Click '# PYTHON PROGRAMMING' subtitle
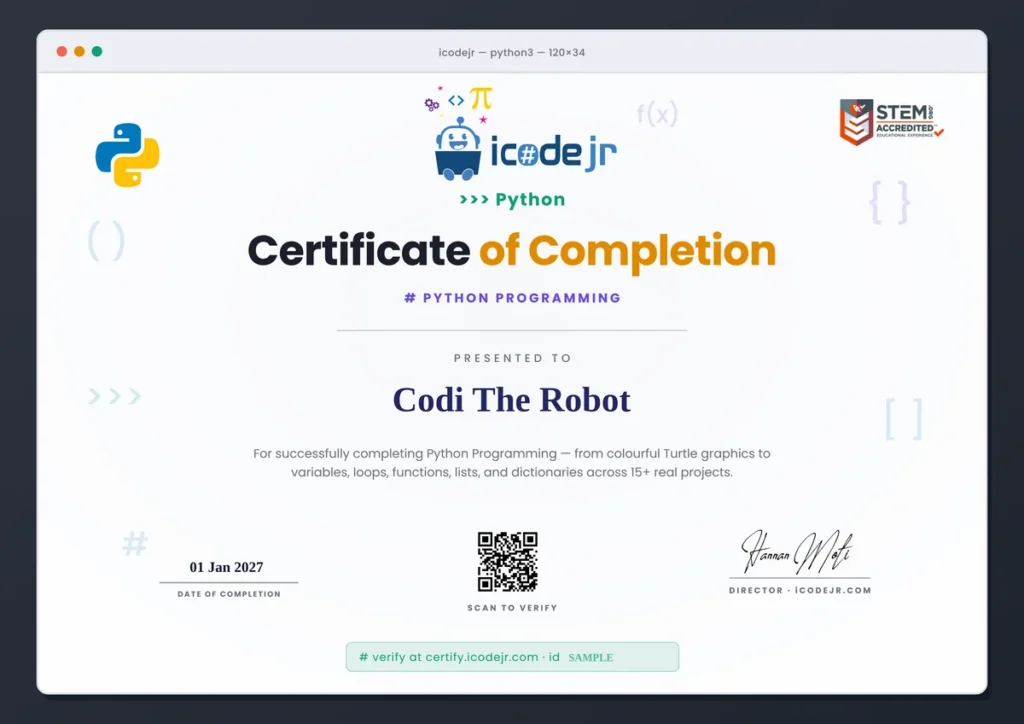This screenshot has width=1024, height=724. [512, 298]
